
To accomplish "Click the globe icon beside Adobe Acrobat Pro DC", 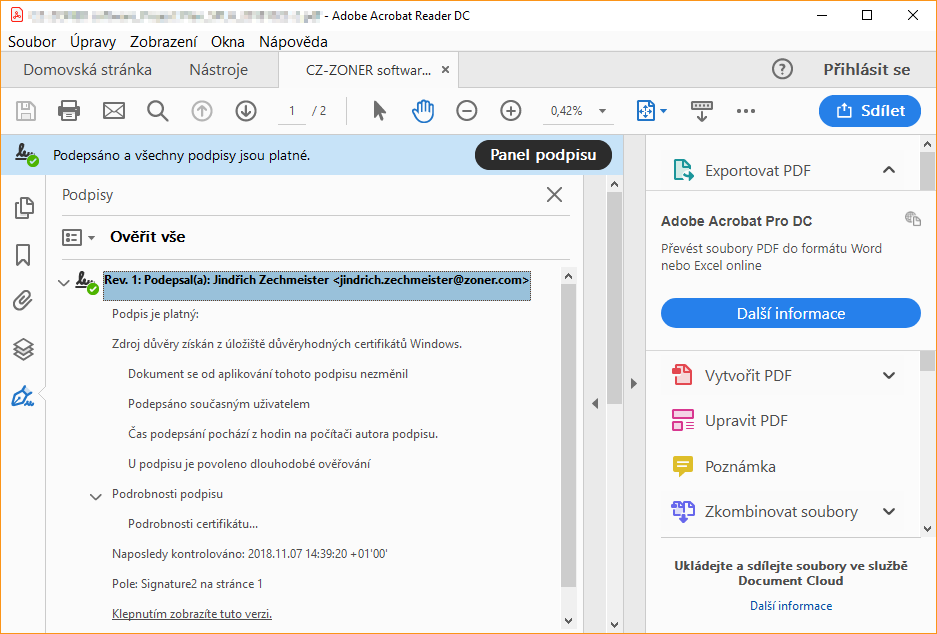I will [x=912, y=219].
